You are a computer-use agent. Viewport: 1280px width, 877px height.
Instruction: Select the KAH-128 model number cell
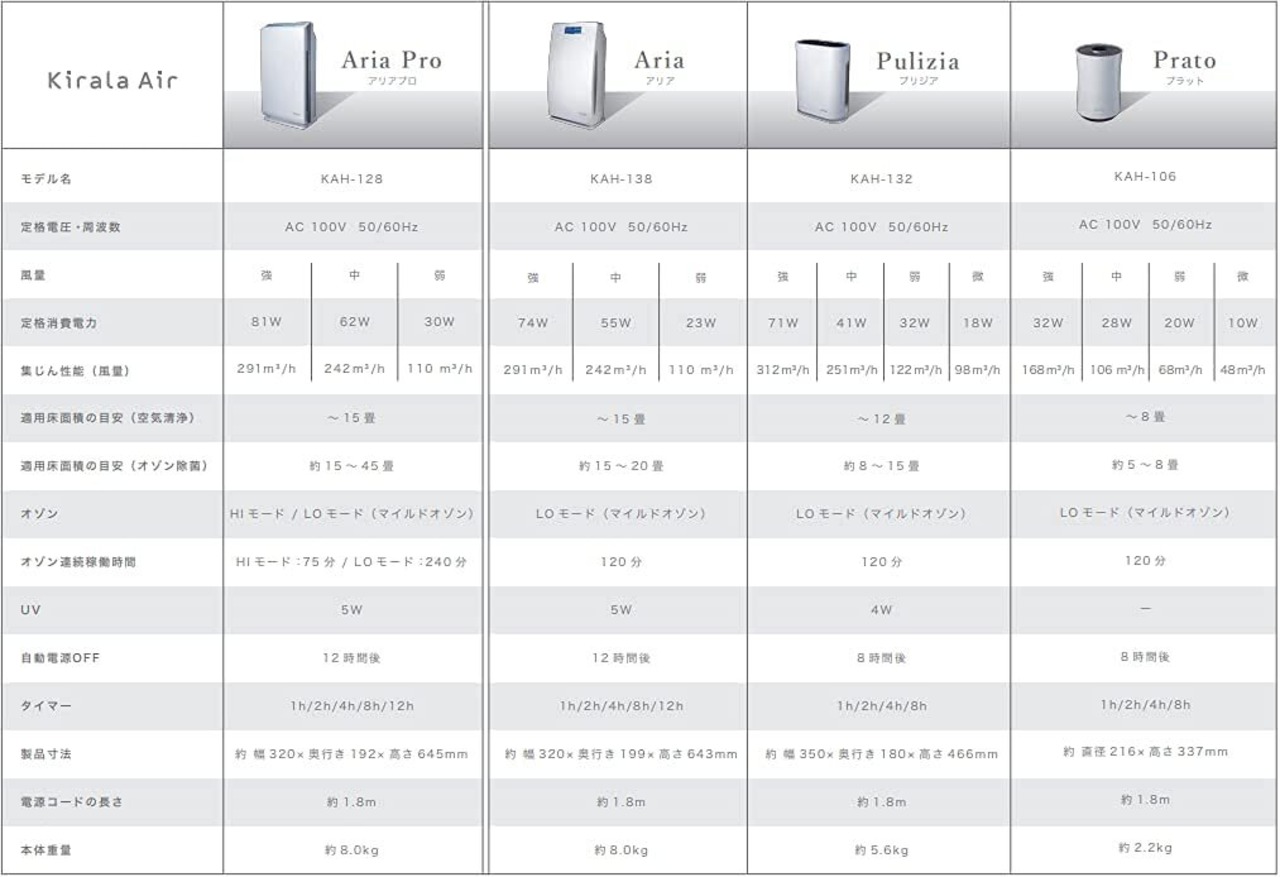[351, 179]
